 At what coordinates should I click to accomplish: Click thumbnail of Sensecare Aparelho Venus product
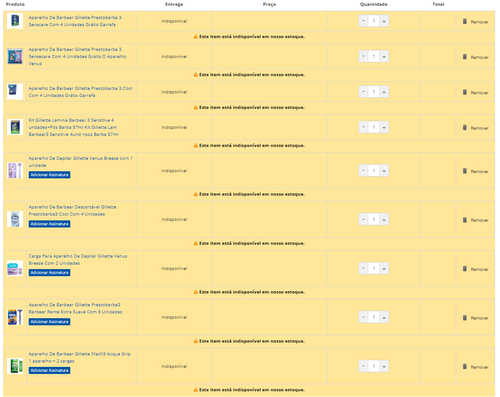pyautogui.click(x=15, y=56)
